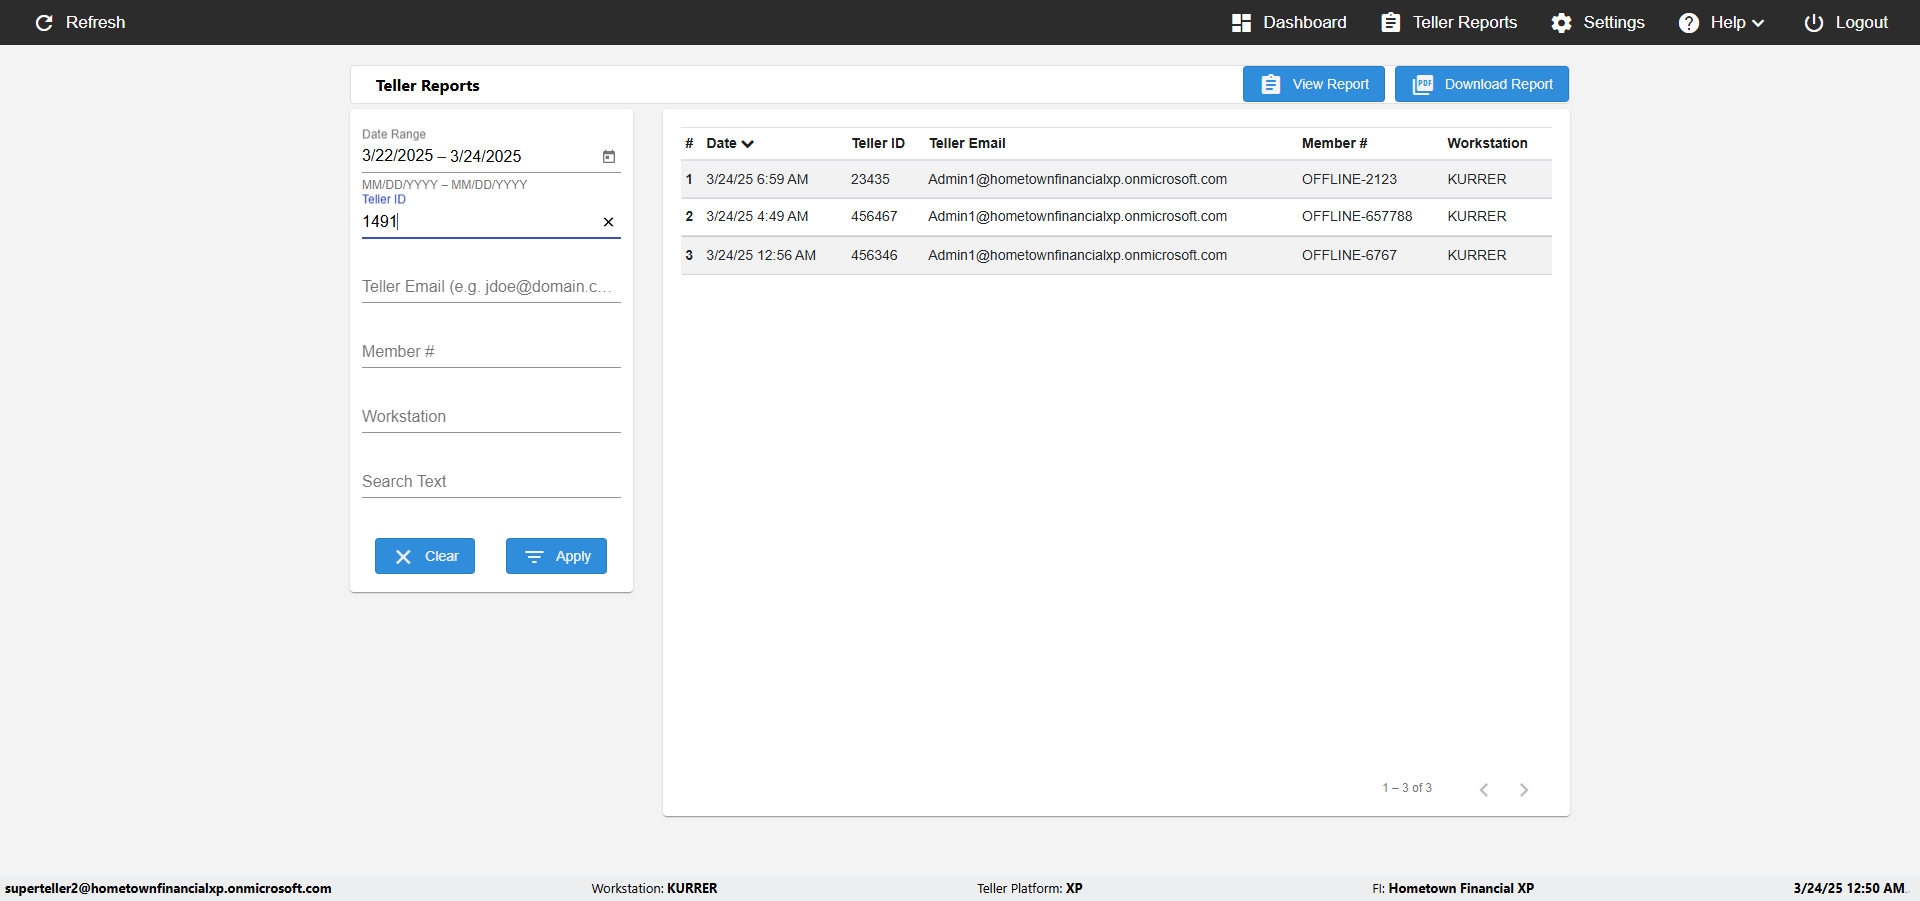Go to previous page of results
The height and width of the screenshot is (901, 1920).
tap(1484, 790)
